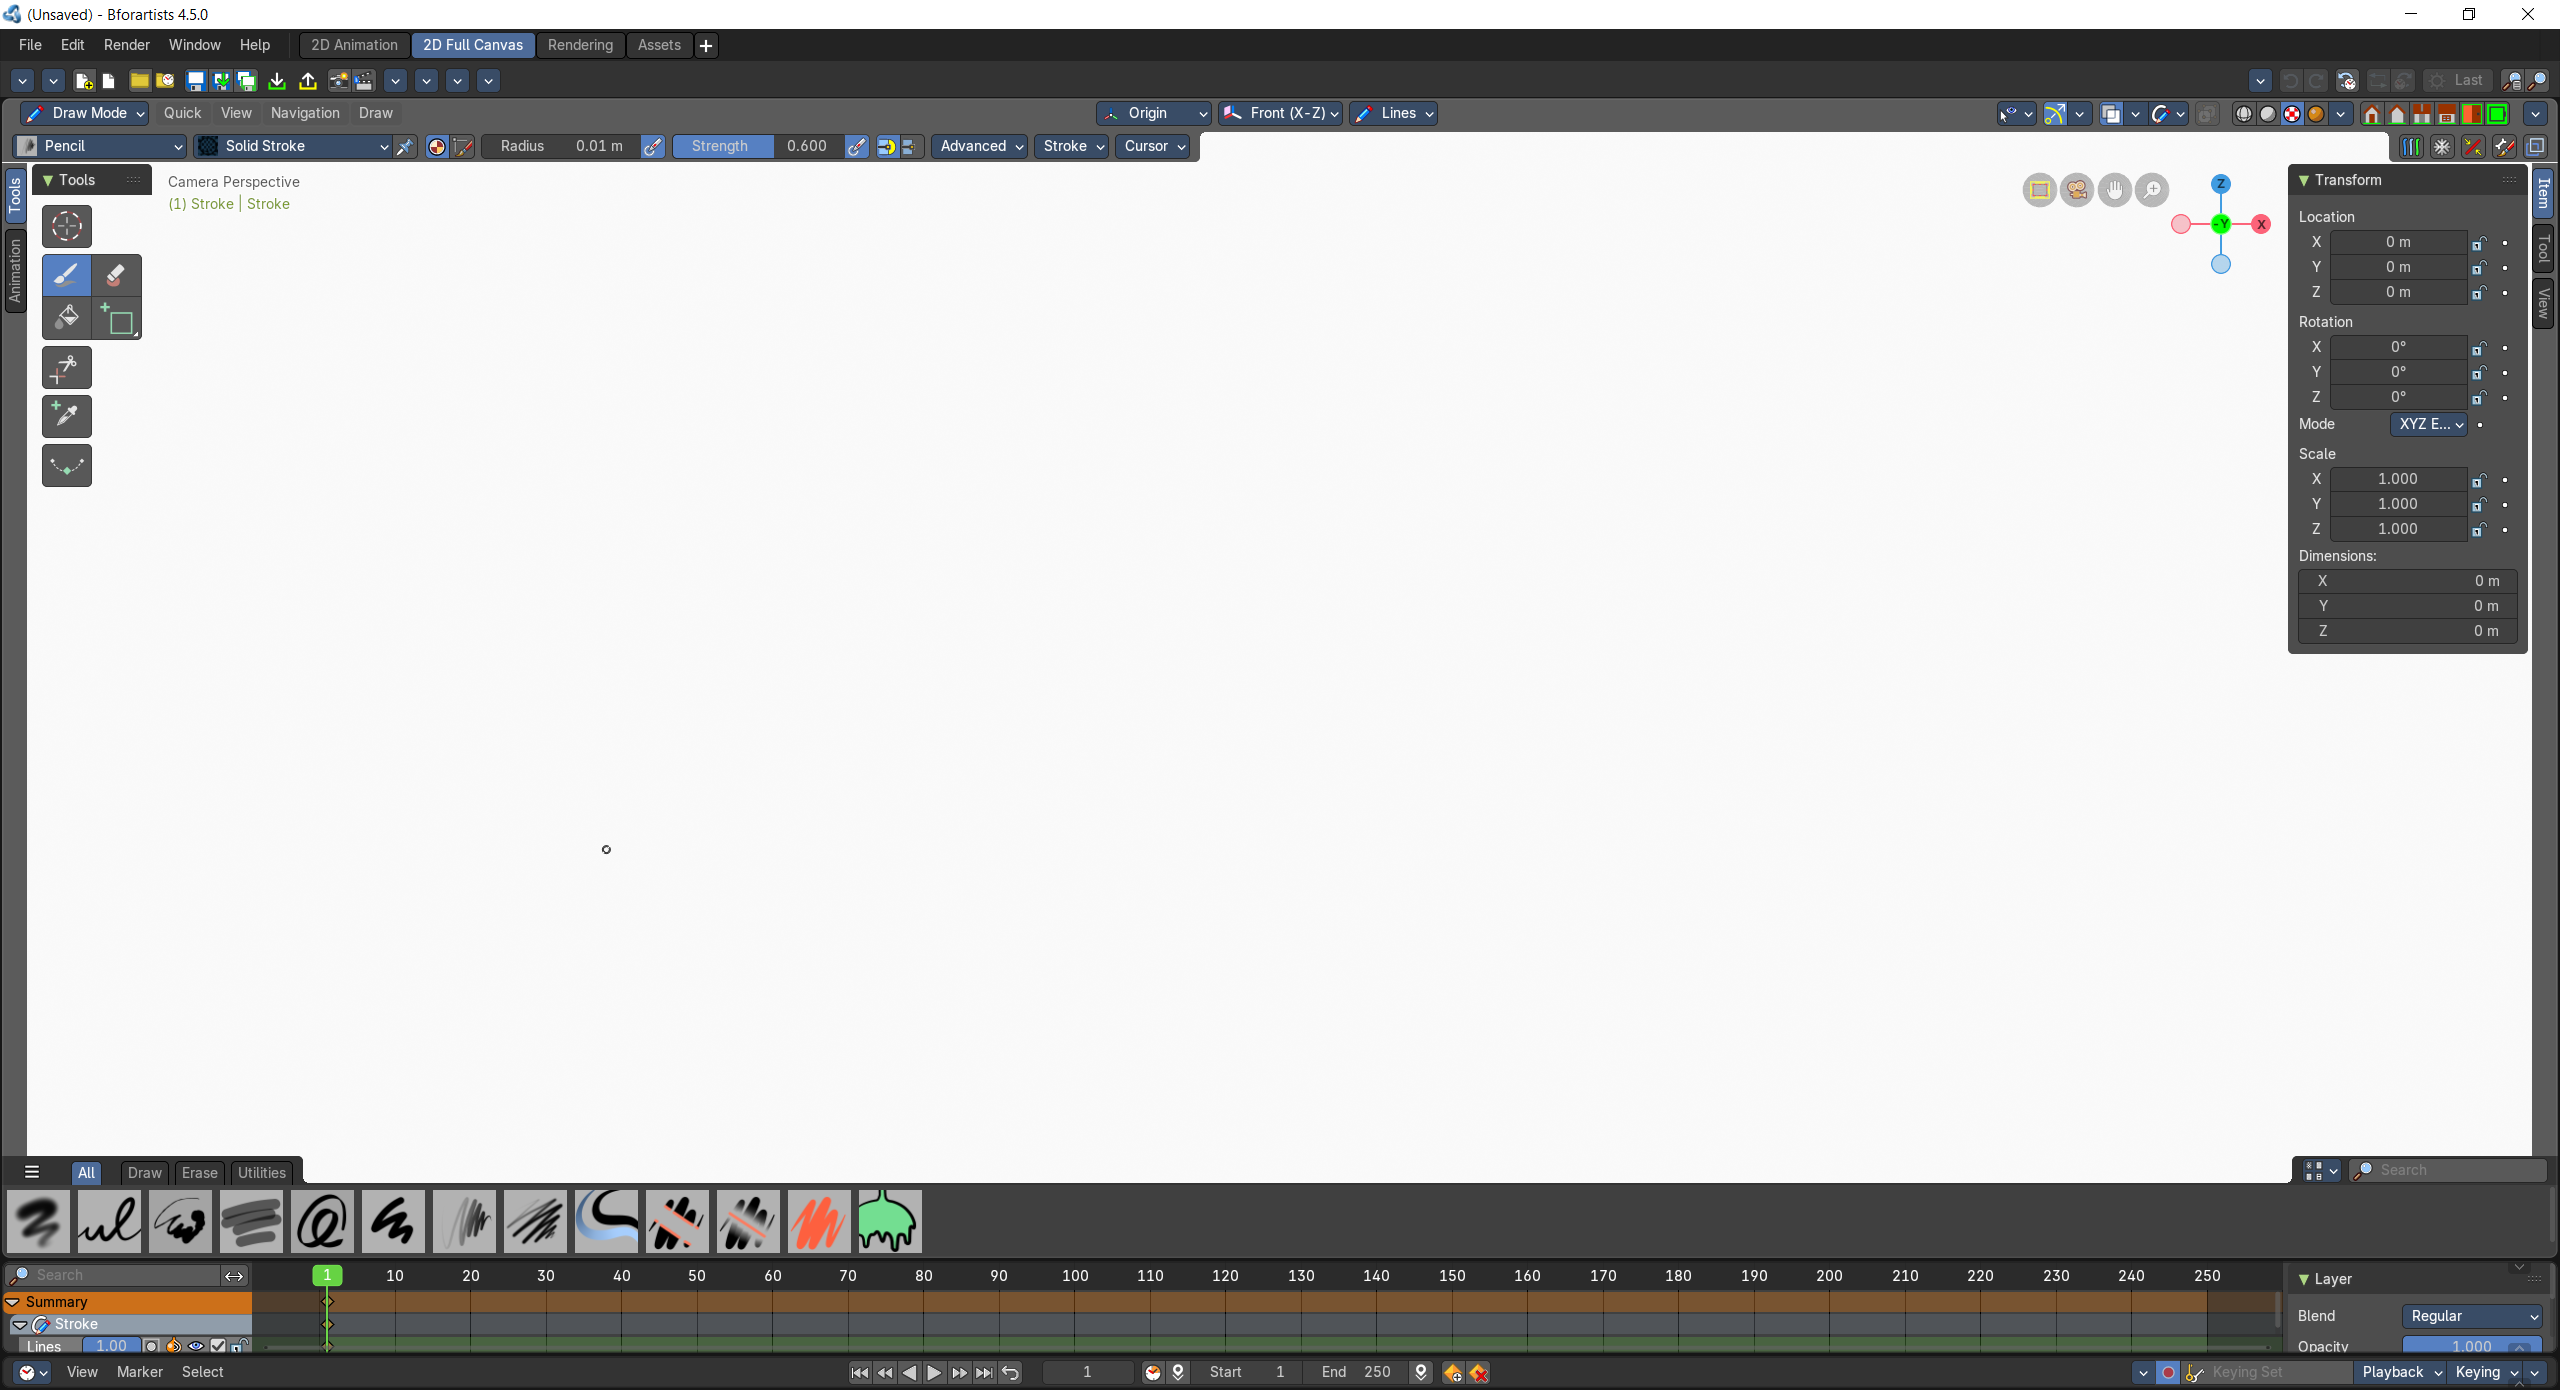The image size is (2560, 1390).
Task: Select the Eyedropper tool
Action: click(67, 416)
